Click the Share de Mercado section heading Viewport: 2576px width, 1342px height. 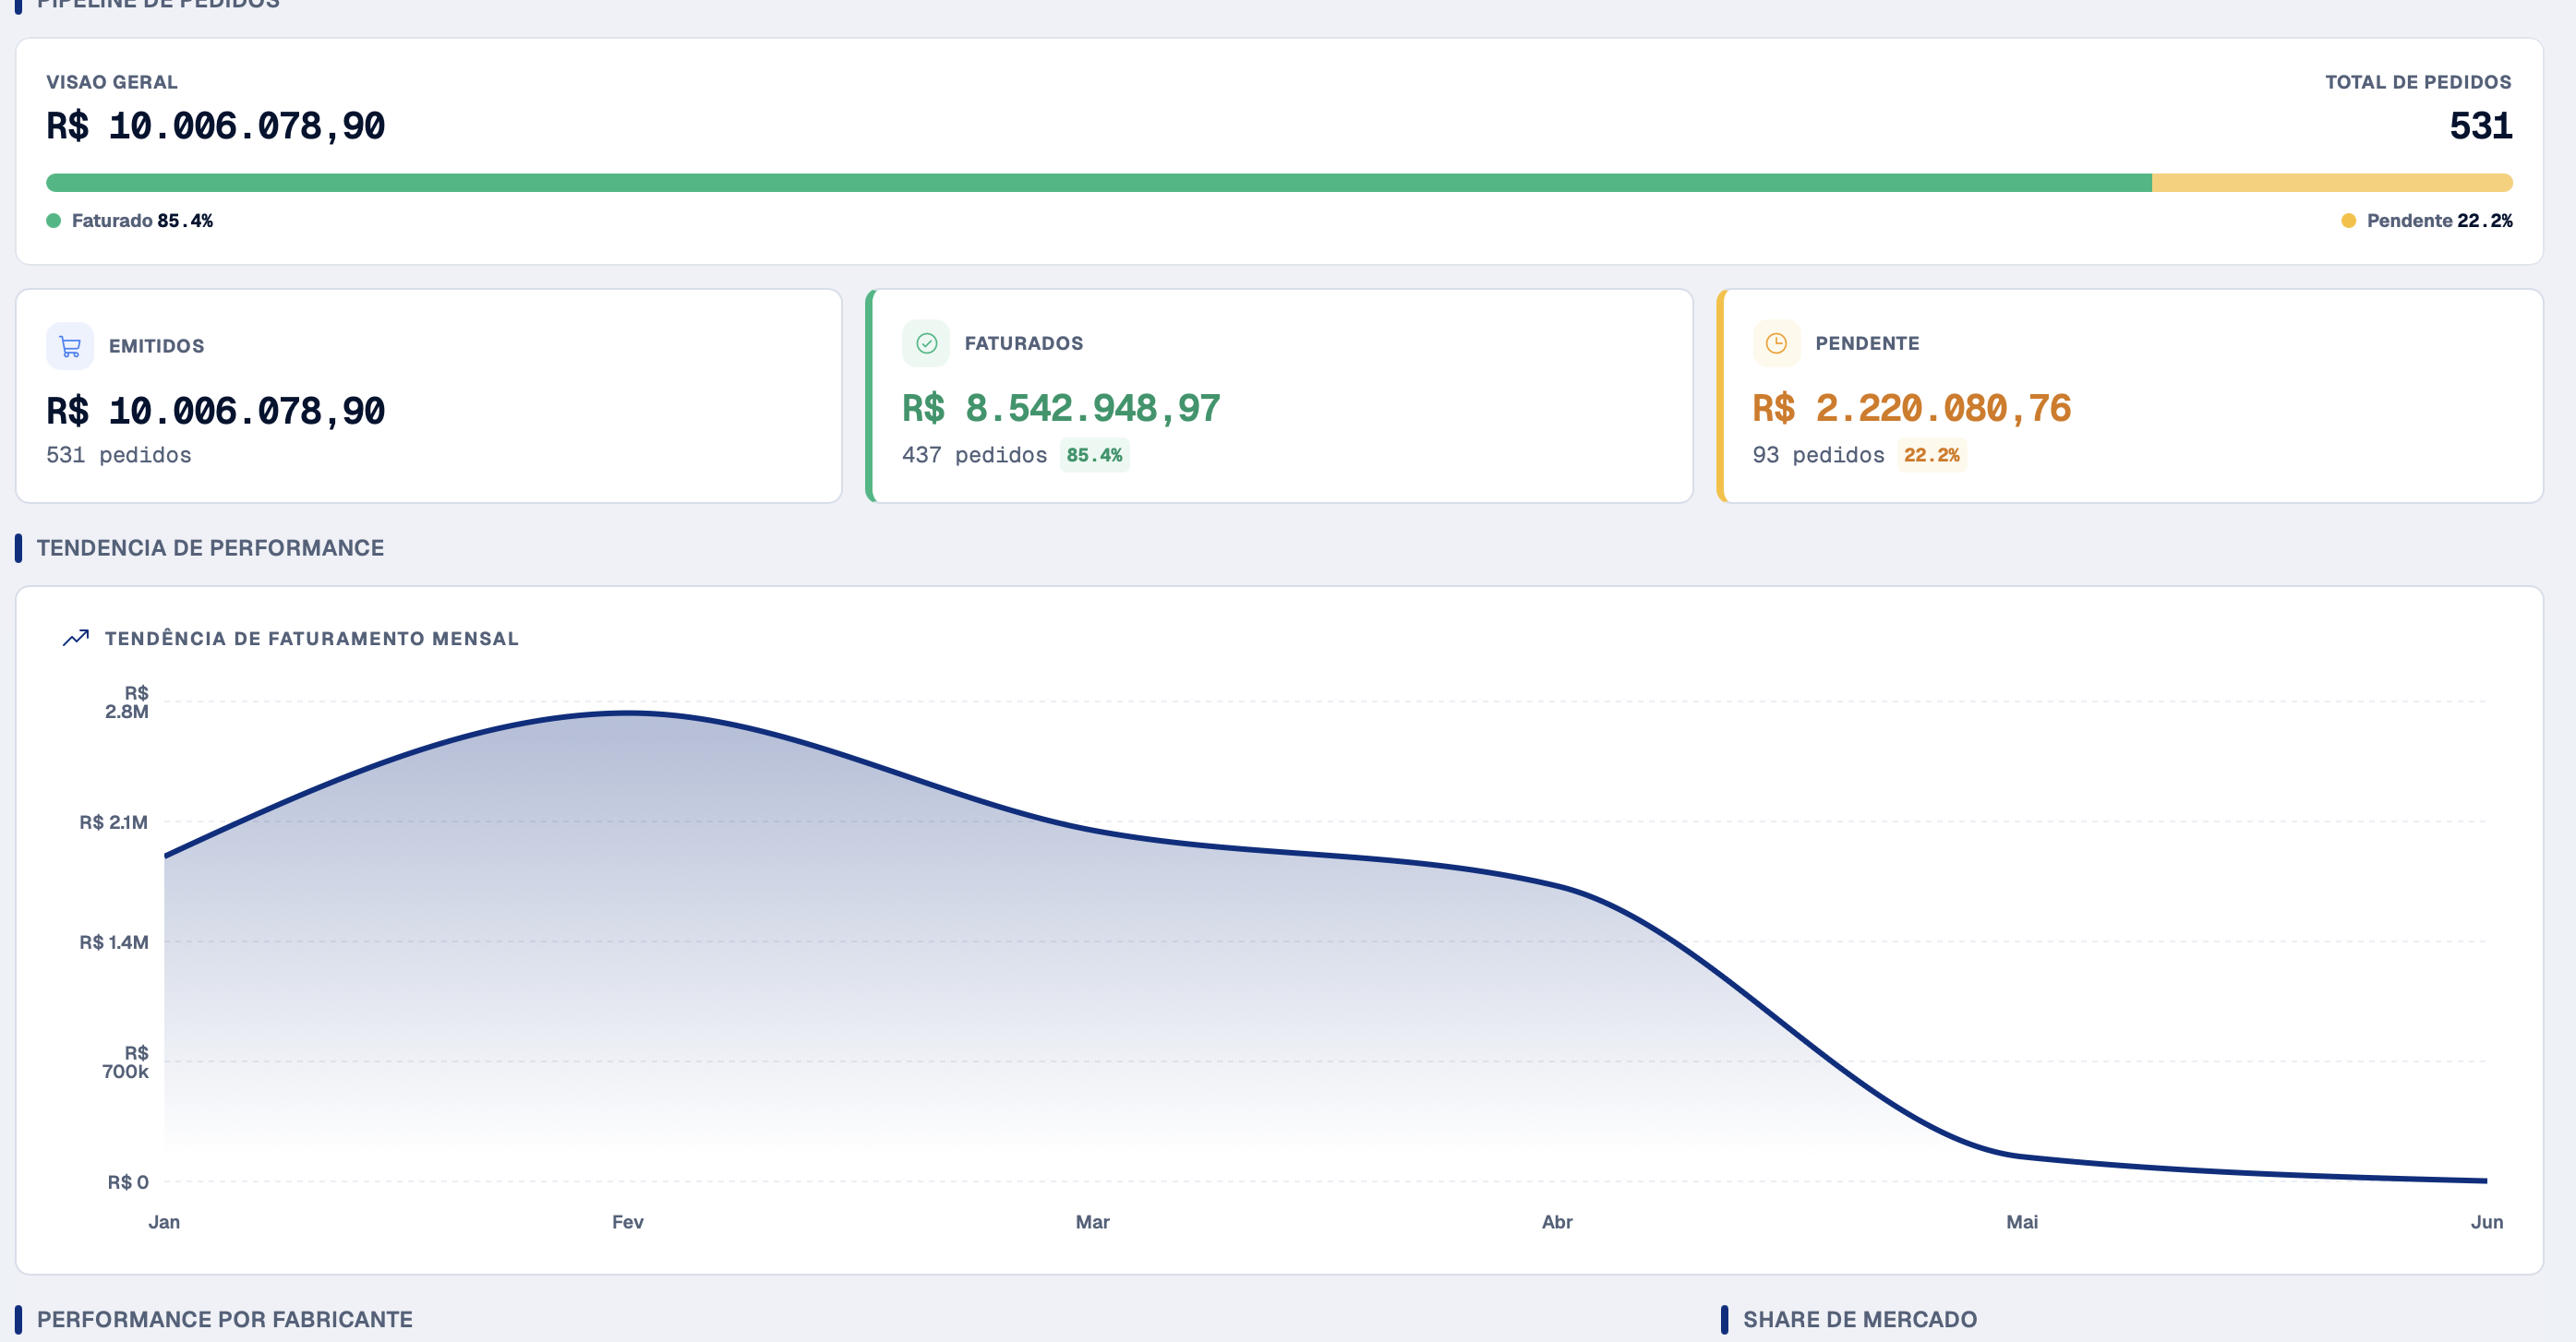tap(1860, 1320)
